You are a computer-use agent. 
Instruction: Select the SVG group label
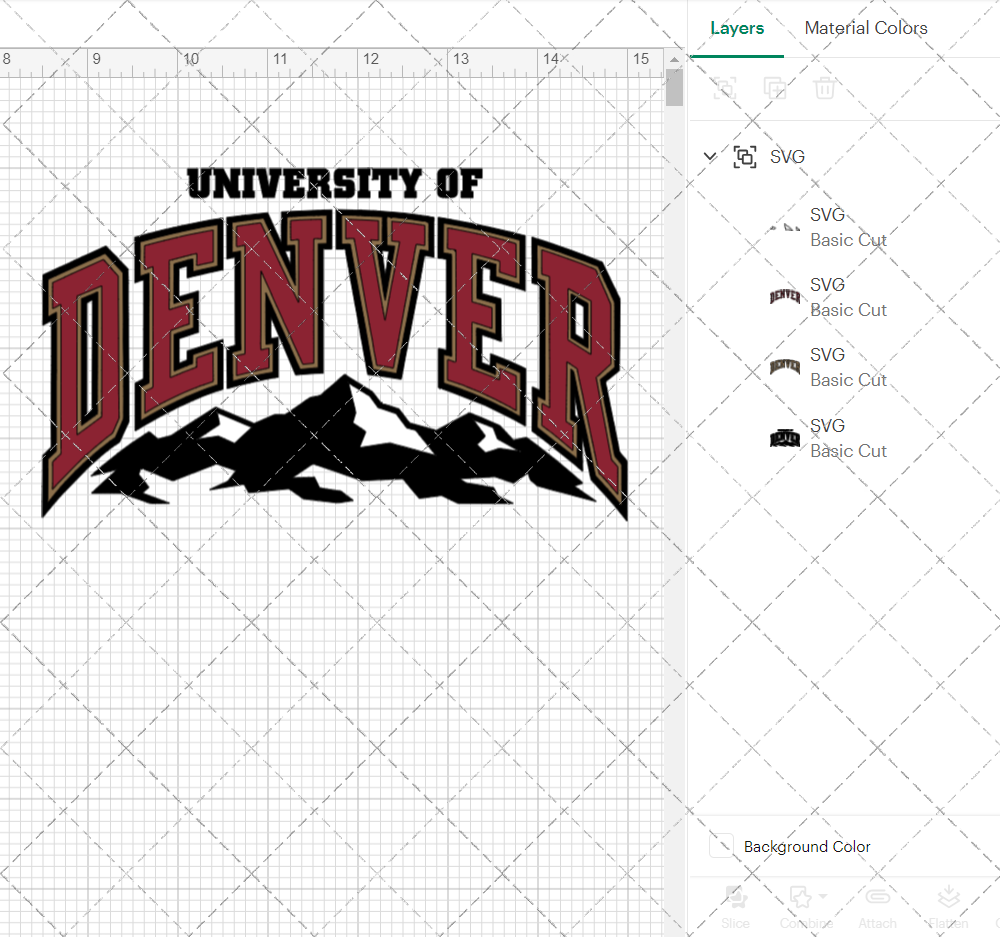click(787, 156)
